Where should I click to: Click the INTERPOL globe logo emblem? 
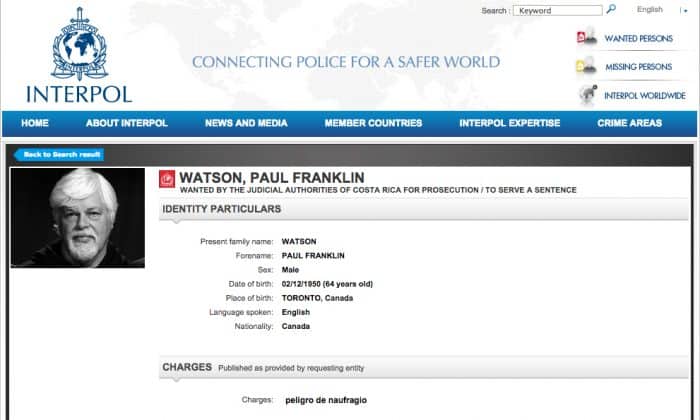pos(79,44)
